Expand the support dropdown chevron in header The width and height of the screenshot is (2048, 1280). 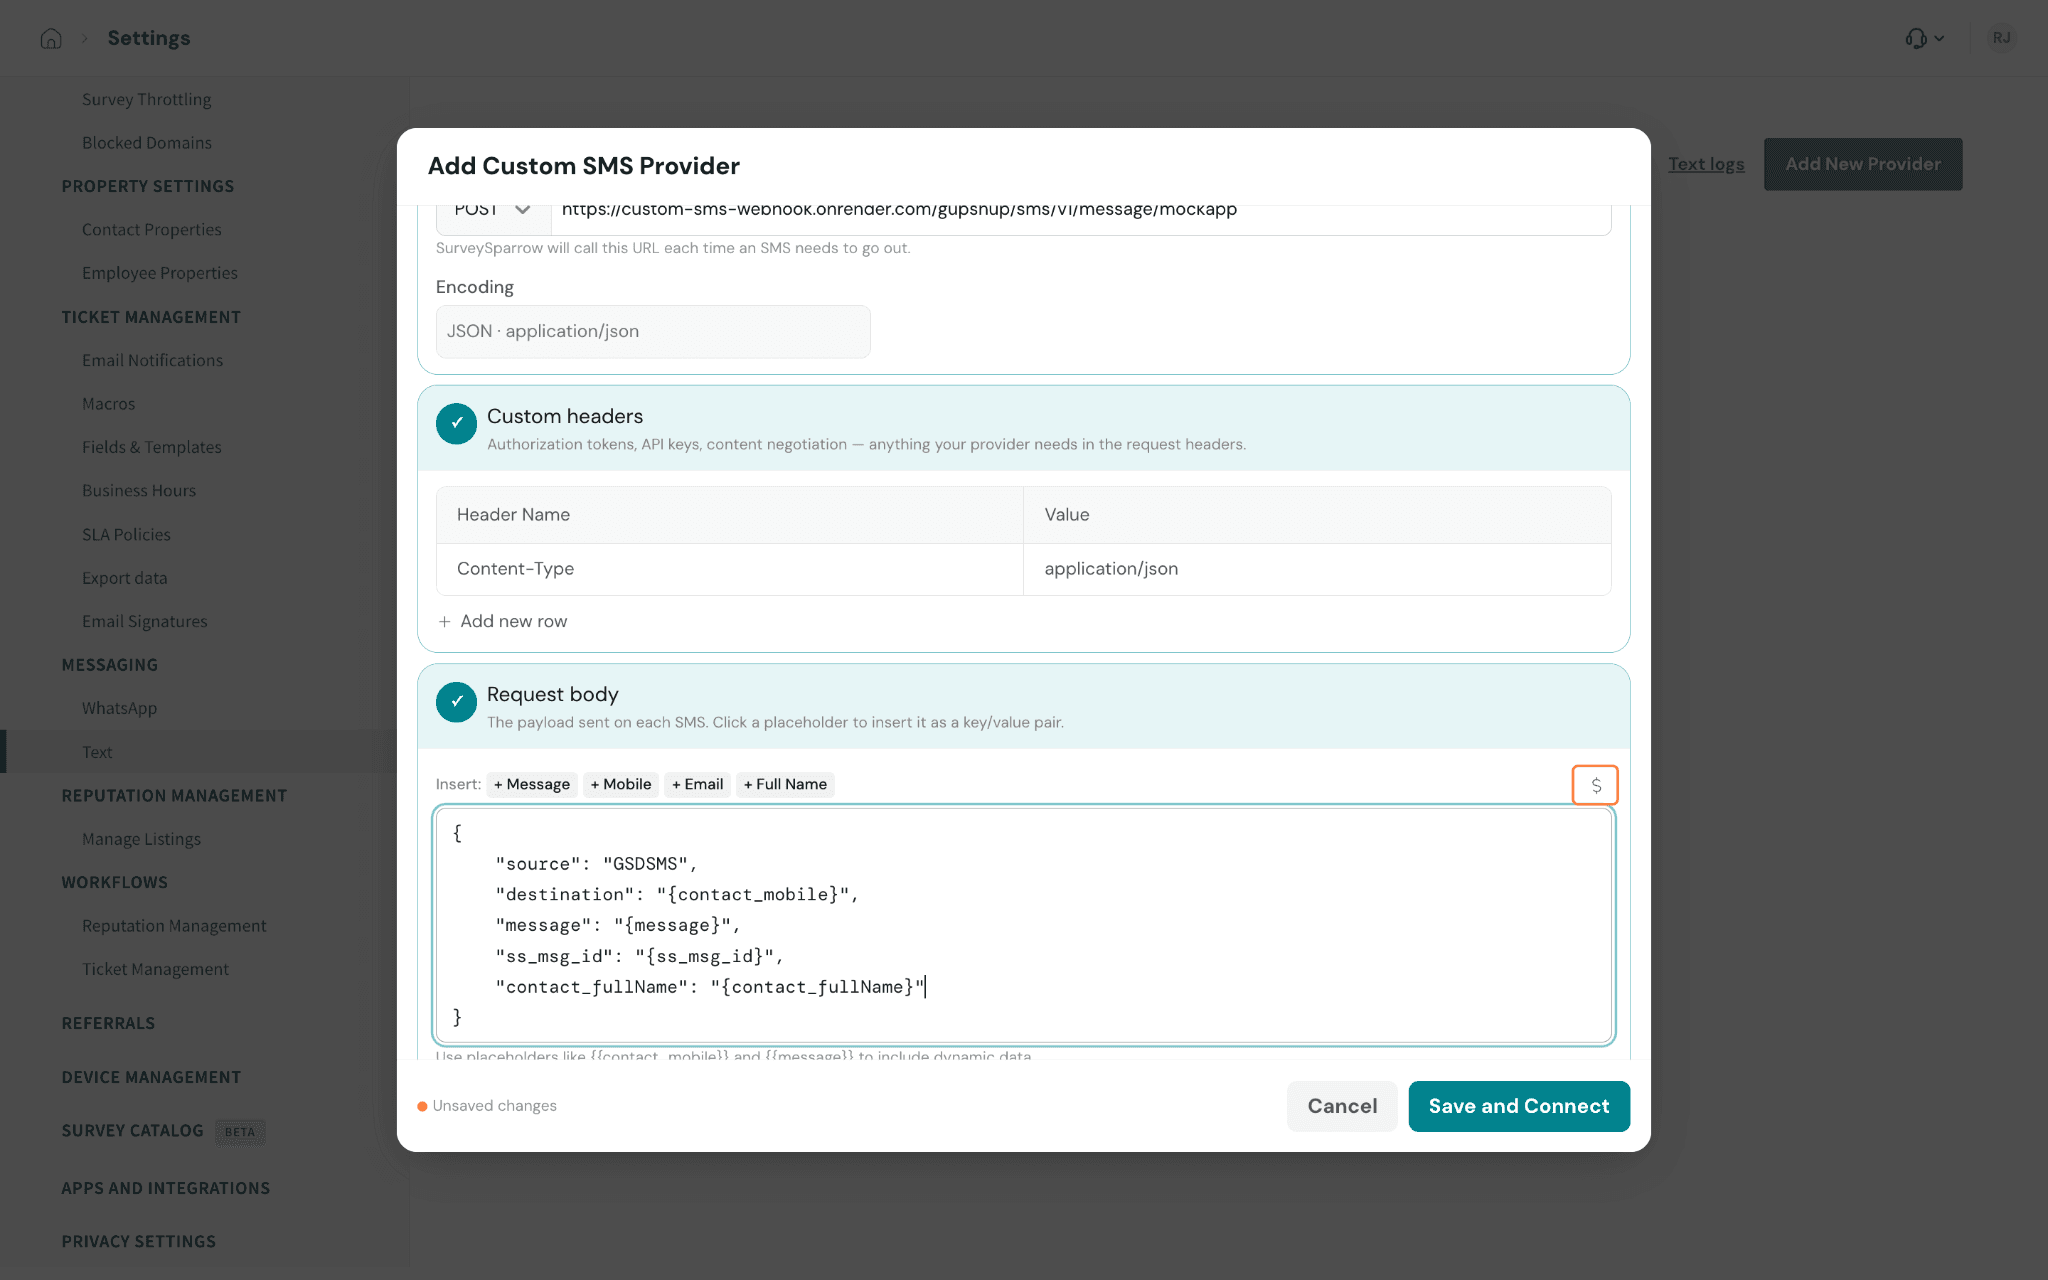point(1939,38)
